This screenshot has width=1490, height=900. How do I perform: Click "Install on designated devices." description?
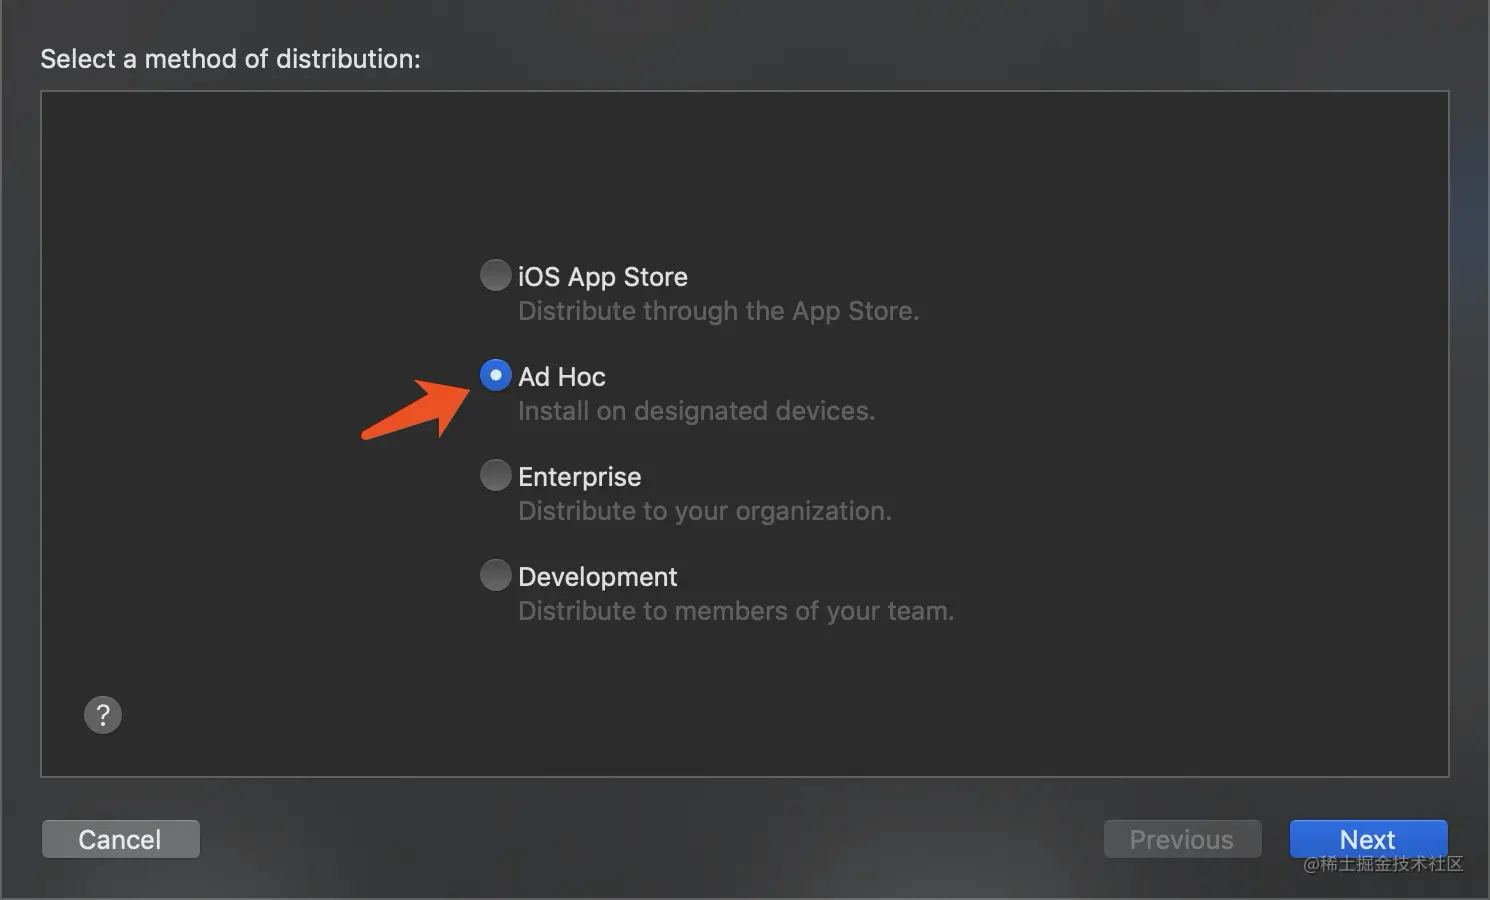pos(696,411)
